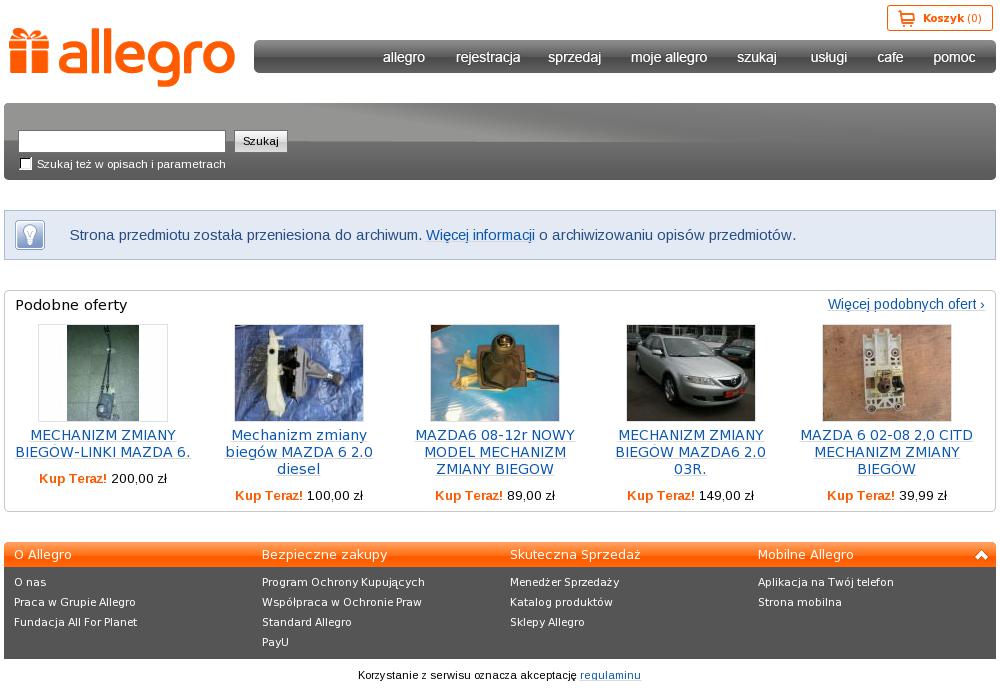Screen dimensions: 1000x695
Task: Click the 'Skuteczna Sprzedaż' footer heading
Action: (x=575, y=555)
